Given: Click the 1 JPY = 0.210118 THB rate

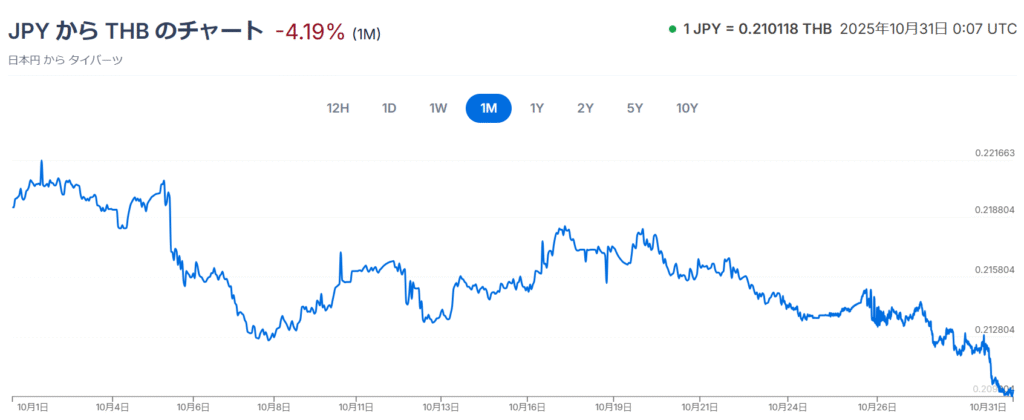Looking at the screenshot, I should point(757,29).
